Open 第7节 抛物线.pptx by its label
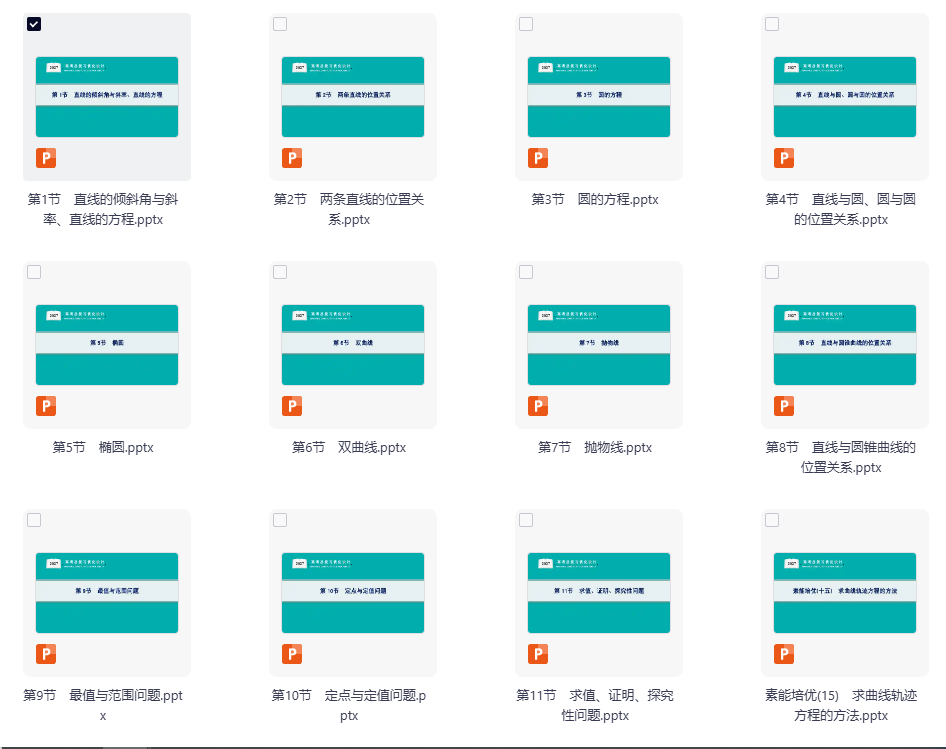The image size is (946, 749). [595, 447]
